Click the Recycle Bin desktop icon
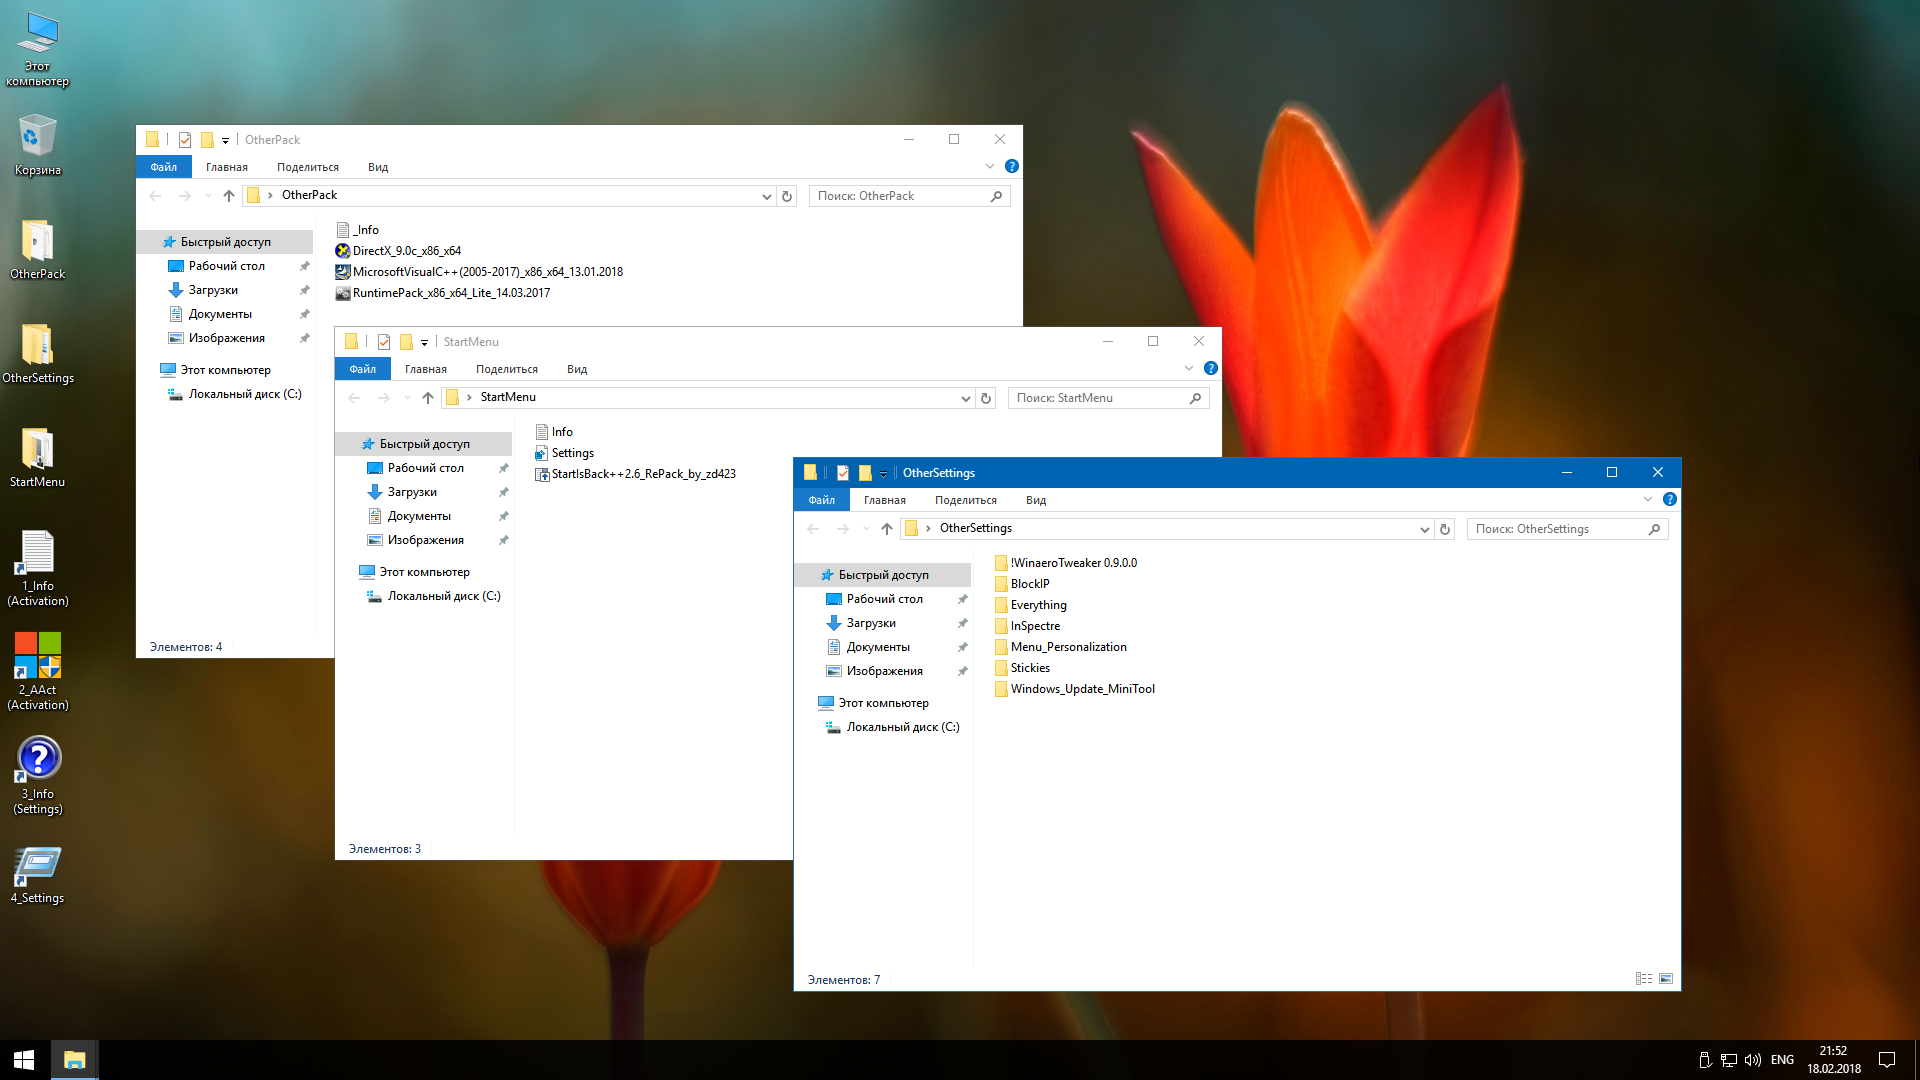Viewport: 1920px width, 1080px height. click(37, 137)
